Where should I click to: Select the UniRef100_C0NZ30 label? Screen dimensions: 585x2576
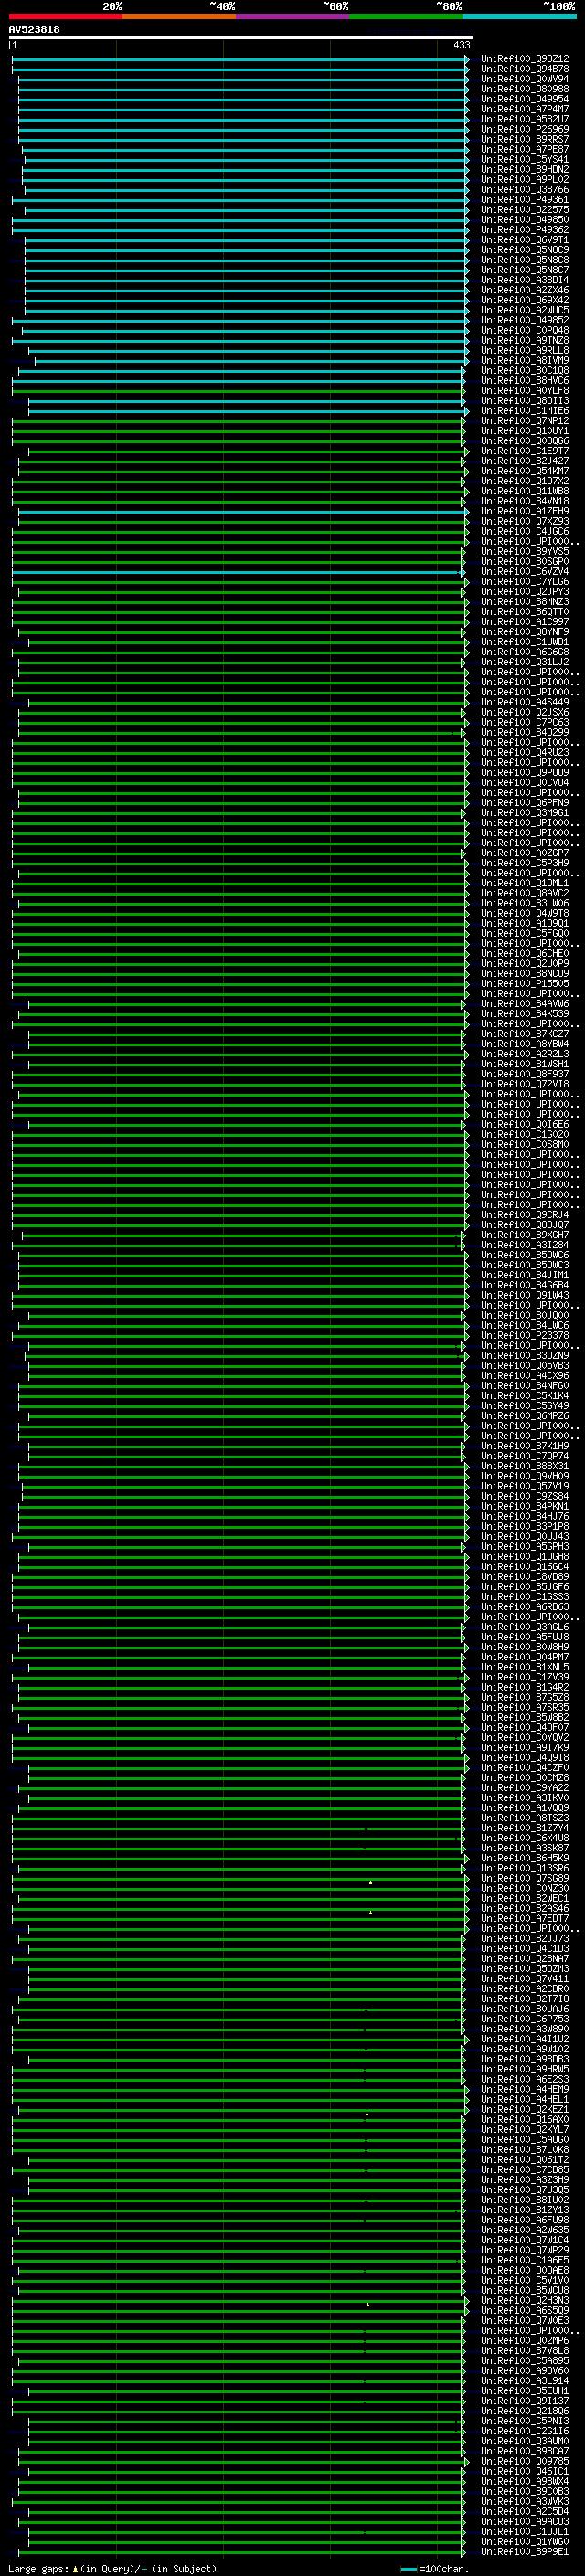(x=525, y=1888)
